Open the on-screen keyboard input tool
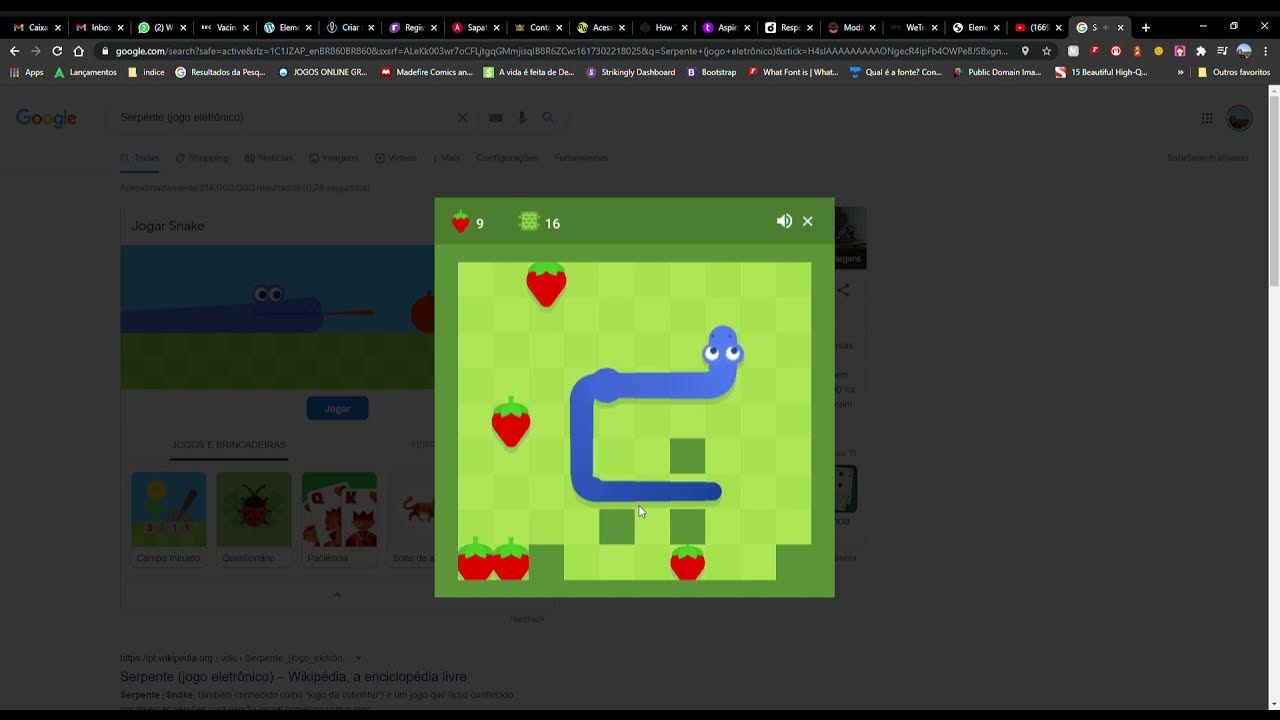Image resolution: width=1280 pixels, height=720 pixels. click(x=495, y=118)
